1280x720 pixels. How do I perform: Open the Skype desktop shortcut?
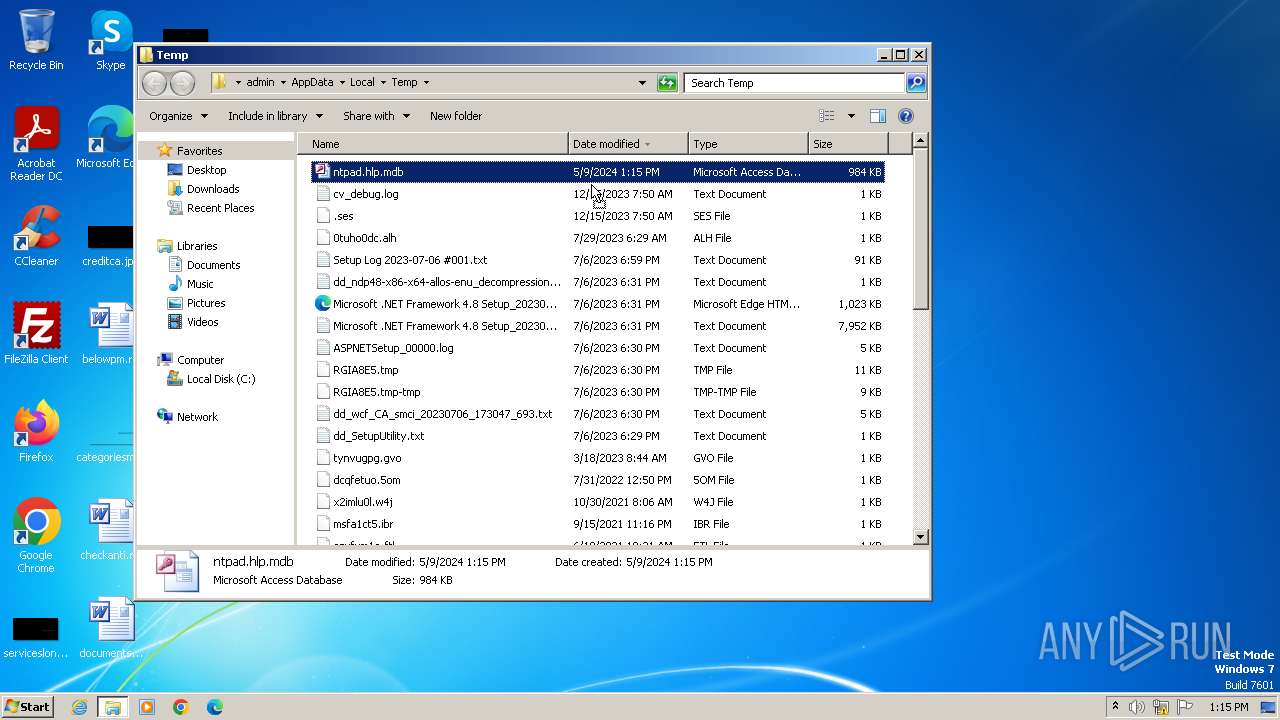[111, 40]
